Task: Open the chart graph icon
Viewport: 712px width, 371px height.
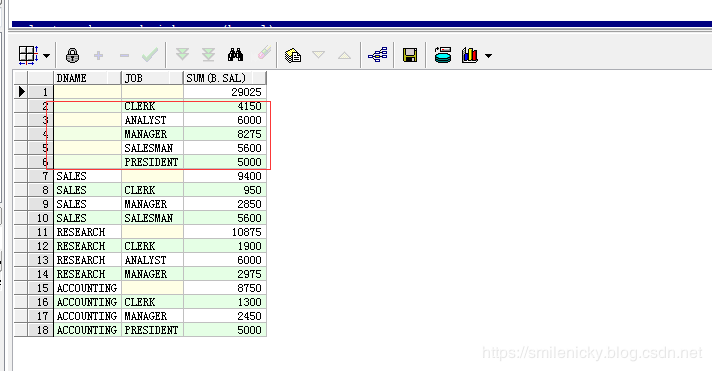Action: 470,55
